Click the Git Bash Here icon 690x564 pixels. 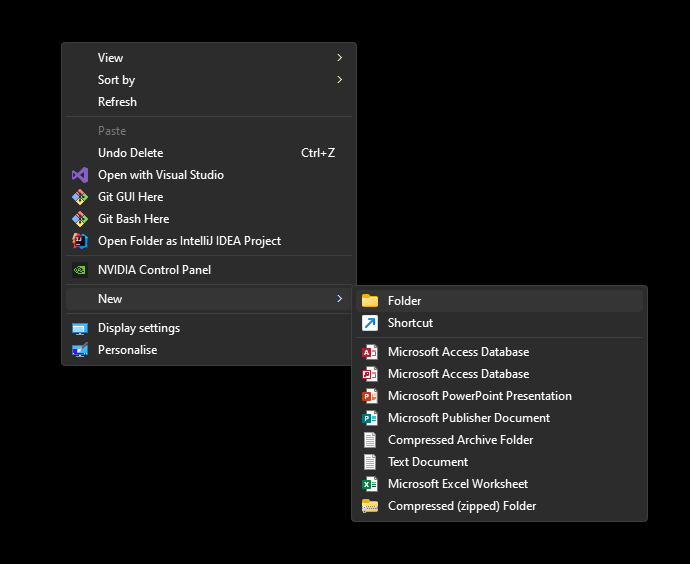(80, 219)
